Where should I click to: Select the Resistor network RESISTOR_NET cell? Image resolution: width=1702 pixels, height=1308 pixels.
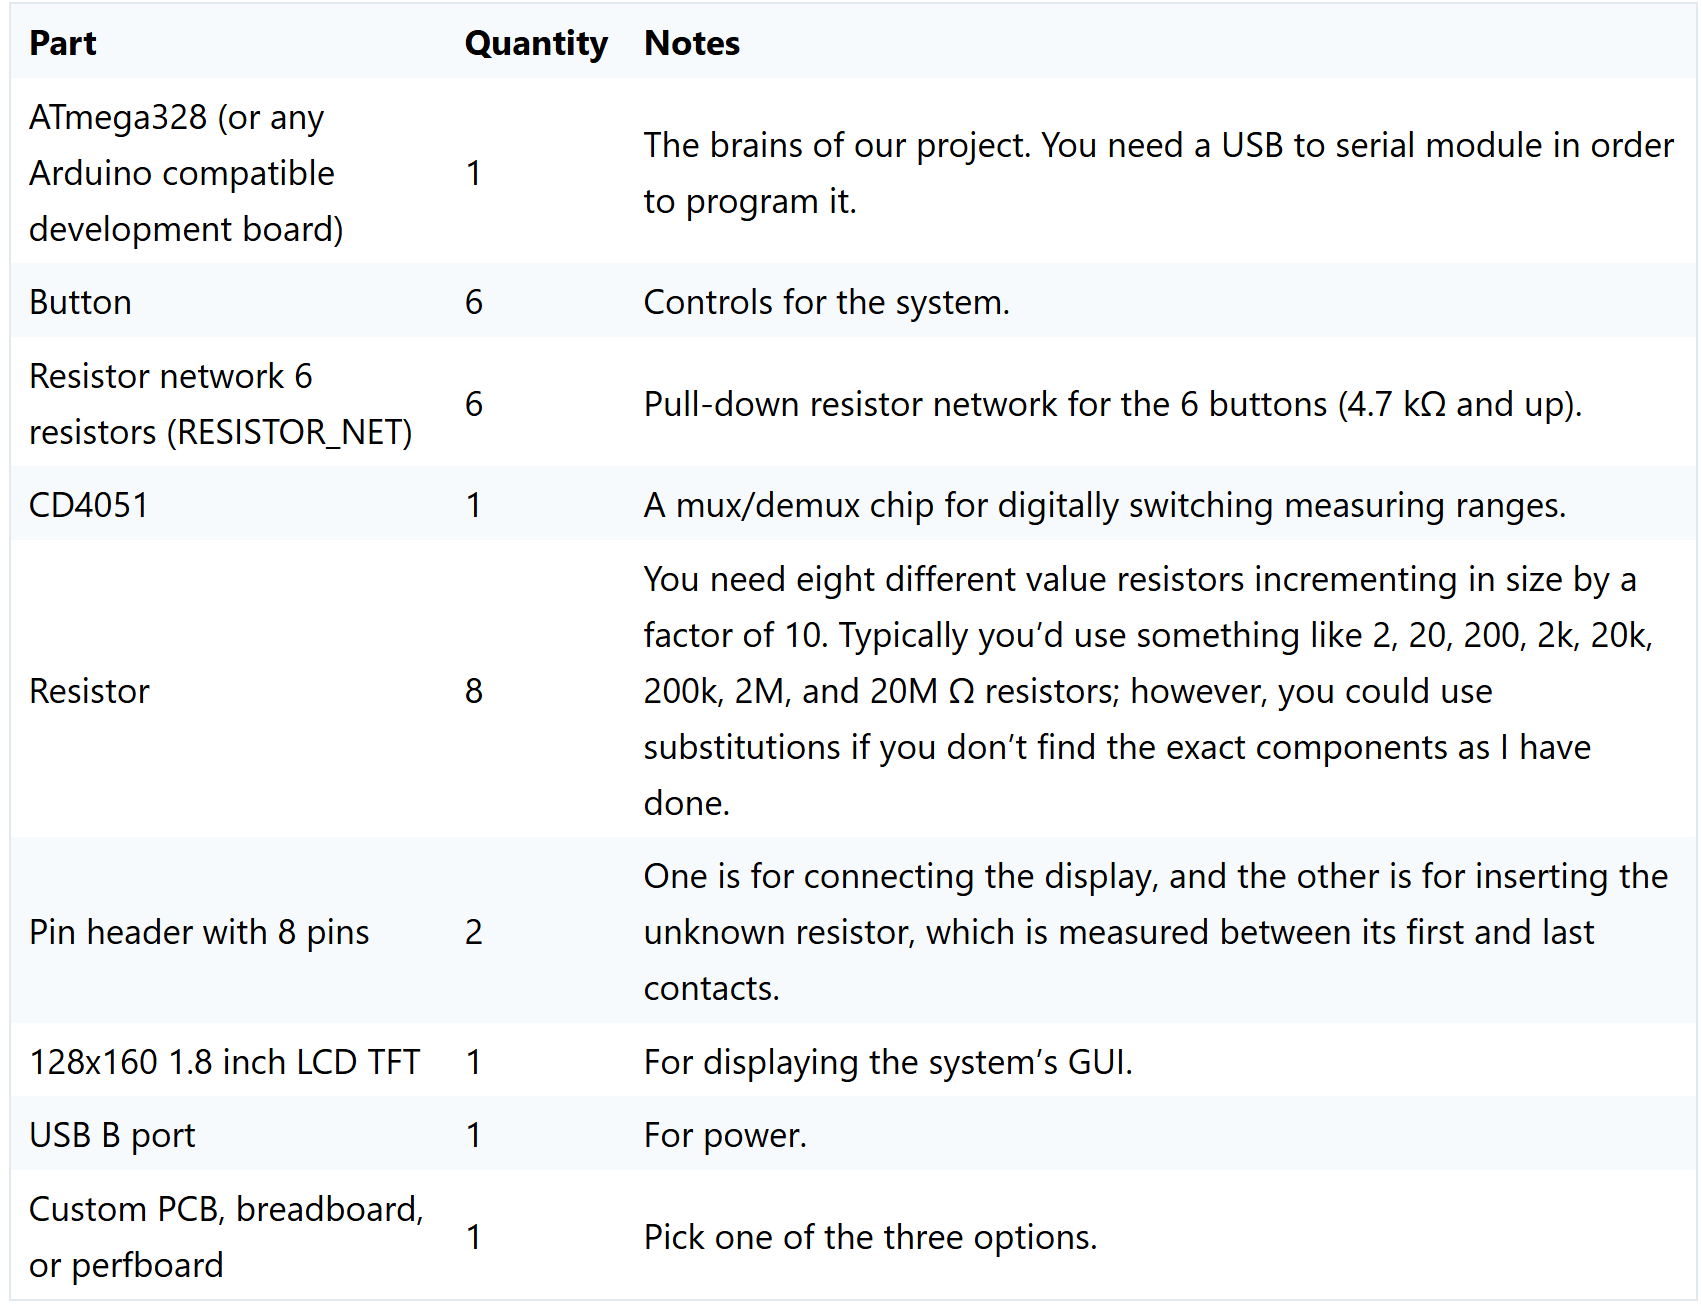click(x=221, y=404)
